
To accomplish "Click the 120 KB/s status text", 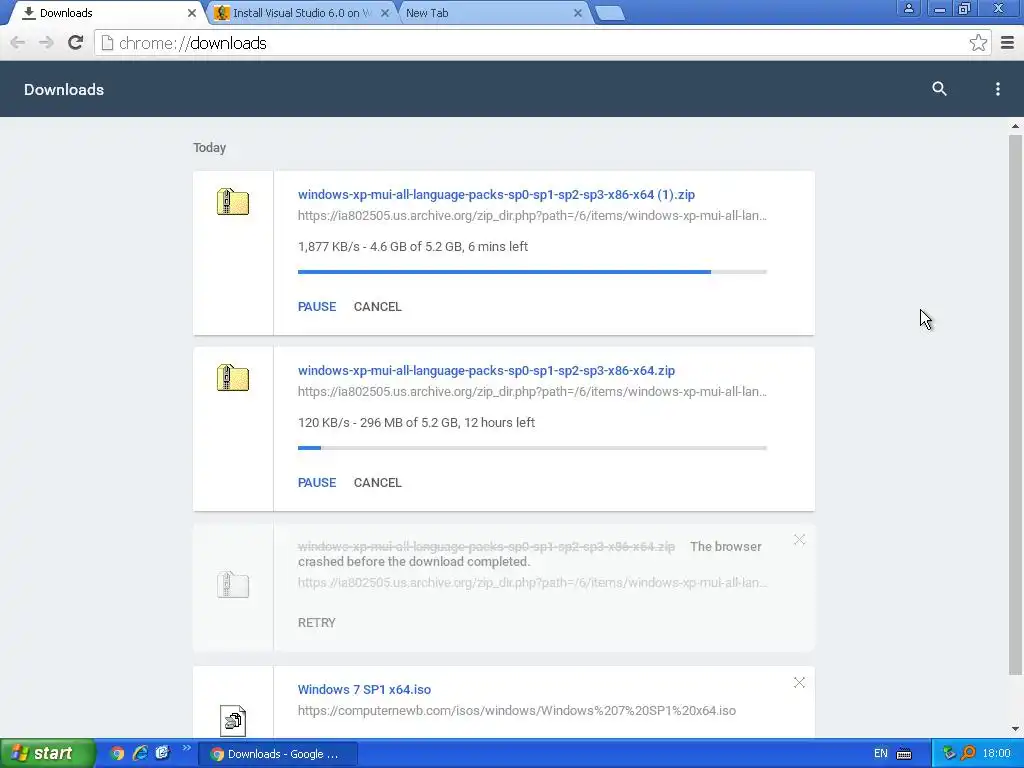I will (416, 423).
